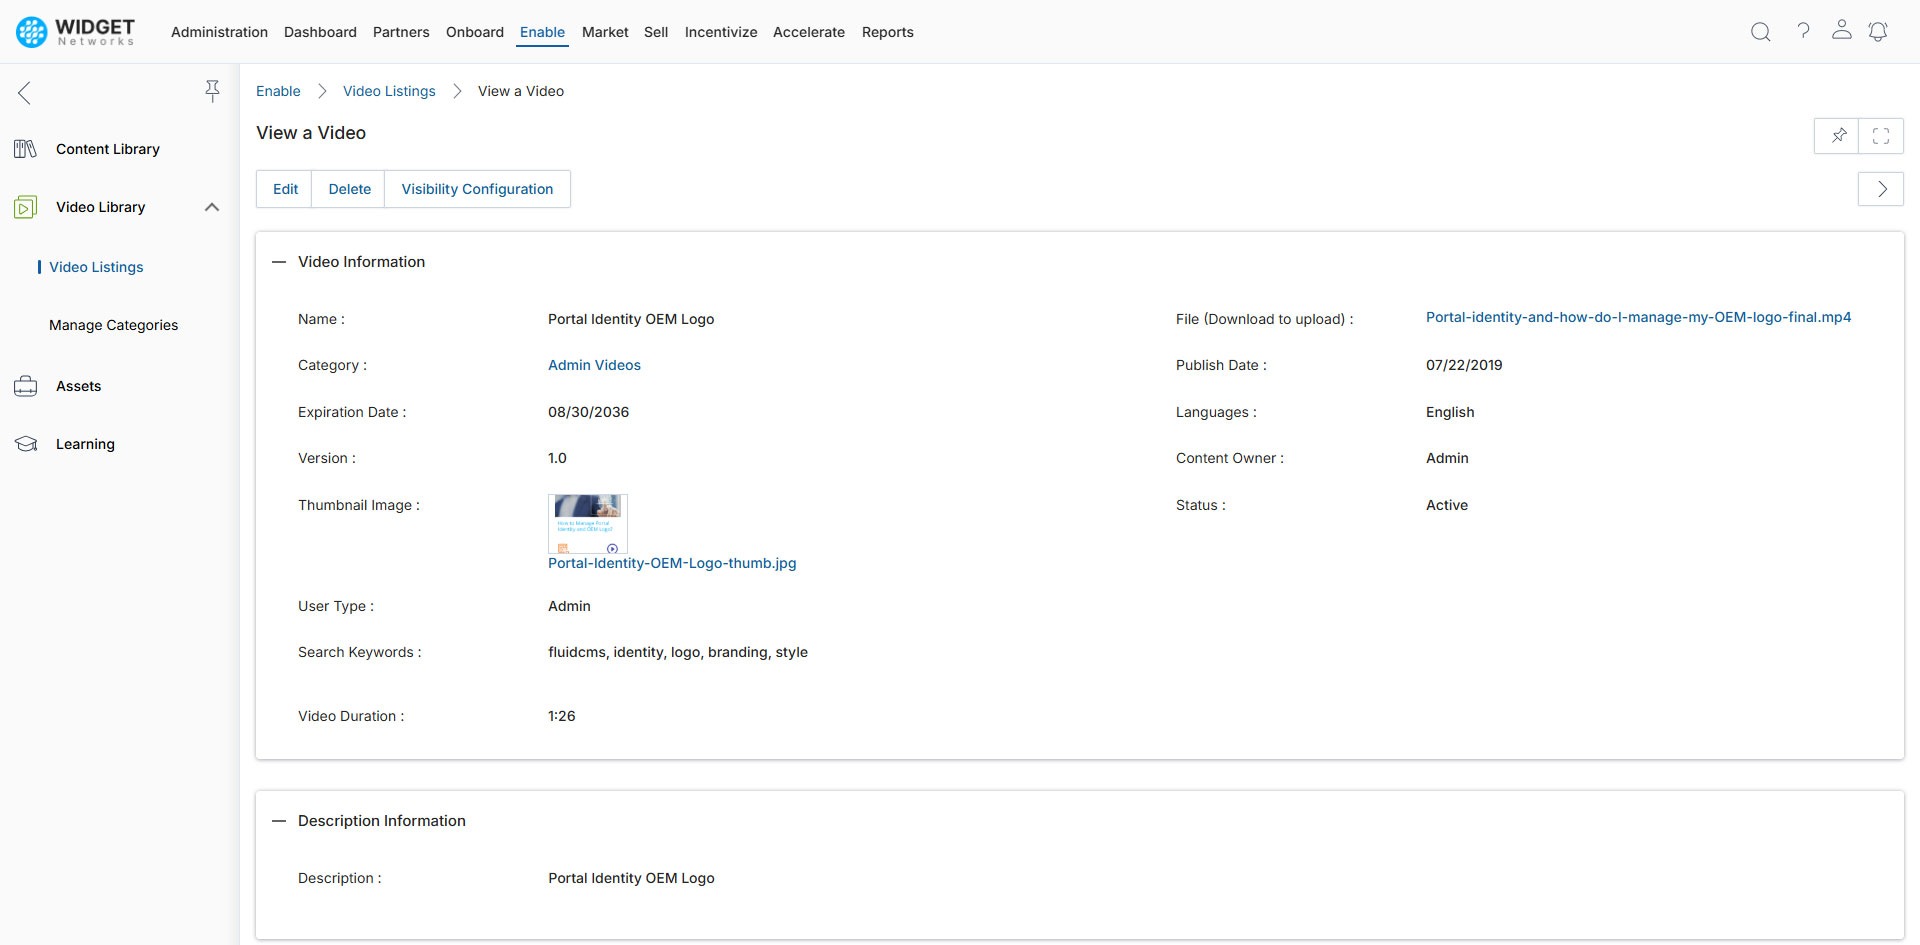Select the Video Library sidebar icon

click(x=24, y=207)
